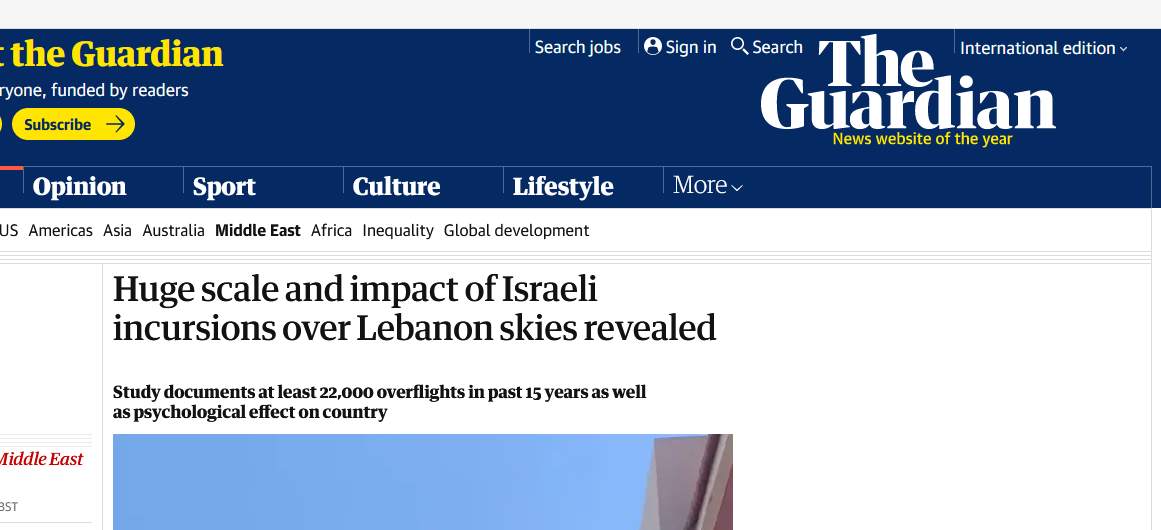Click the chevron next to More
The width and height of the screenshot is (1161, 530).
pyautogui.click(x=737, y=188)
